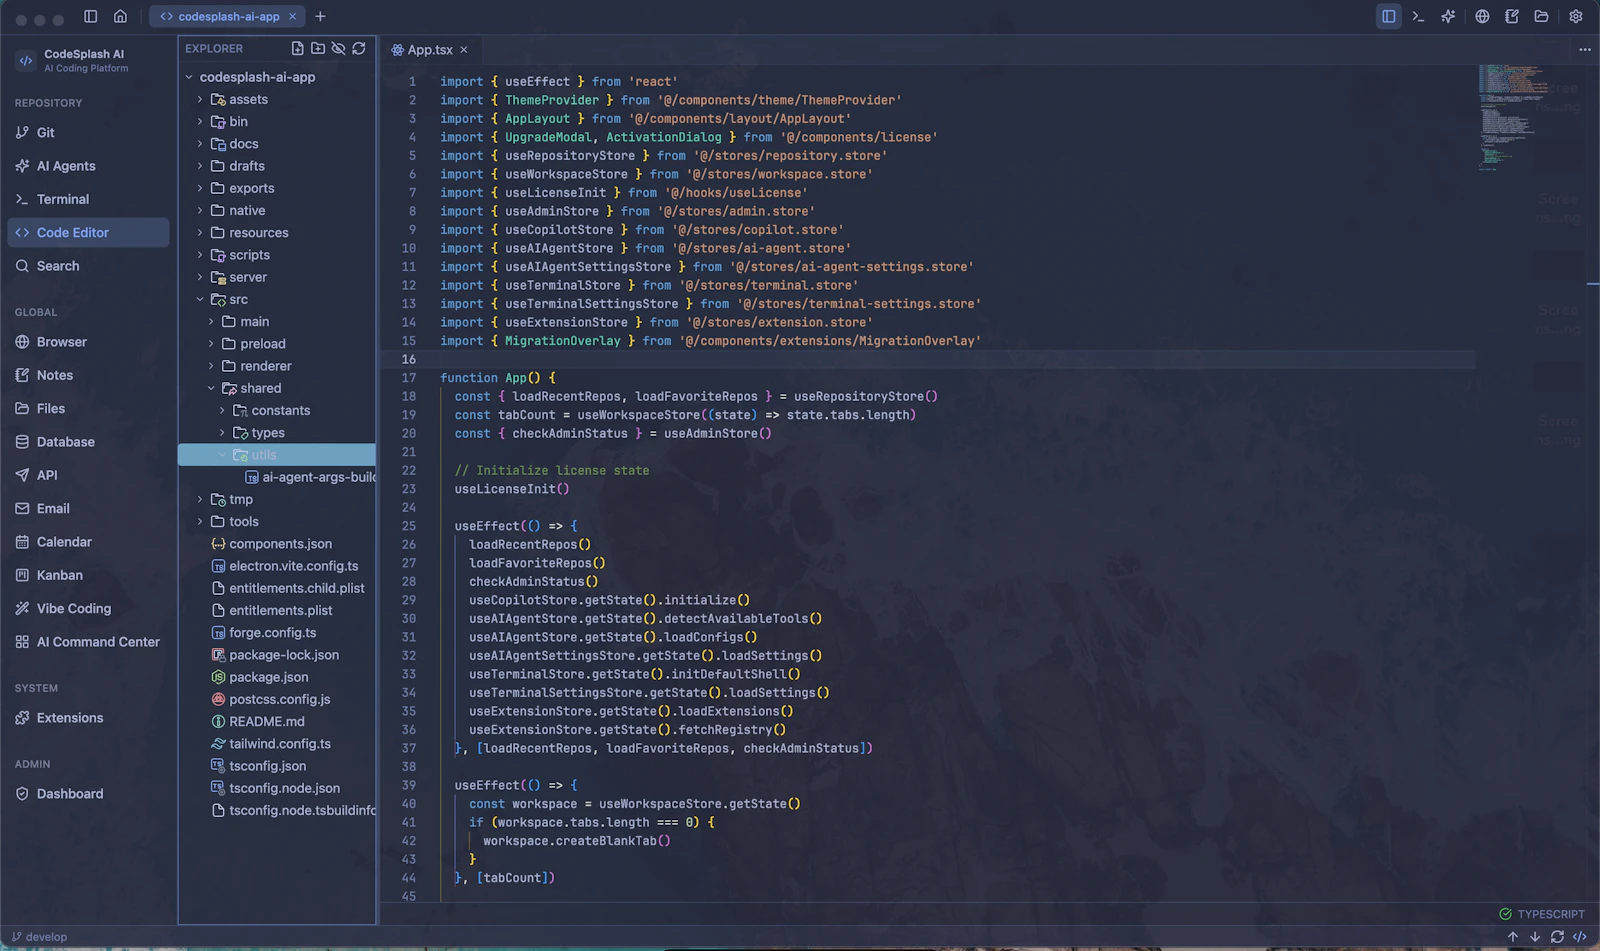Open the settings gear icon

pos(1576,16)
